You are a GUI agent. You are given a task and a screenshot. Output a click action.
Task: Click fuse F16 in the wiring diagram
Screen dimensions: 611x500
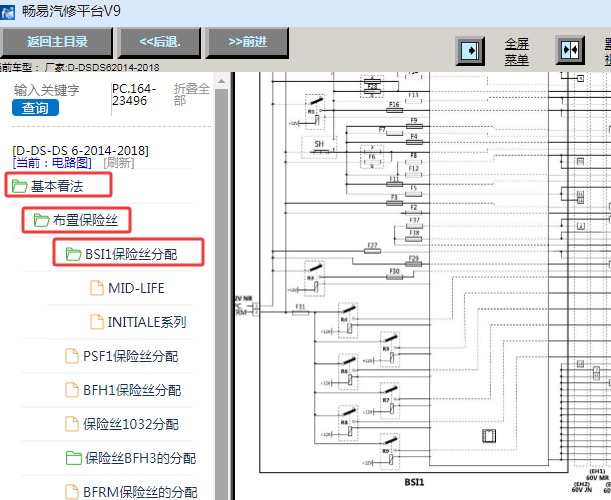[x=394, y=110]
